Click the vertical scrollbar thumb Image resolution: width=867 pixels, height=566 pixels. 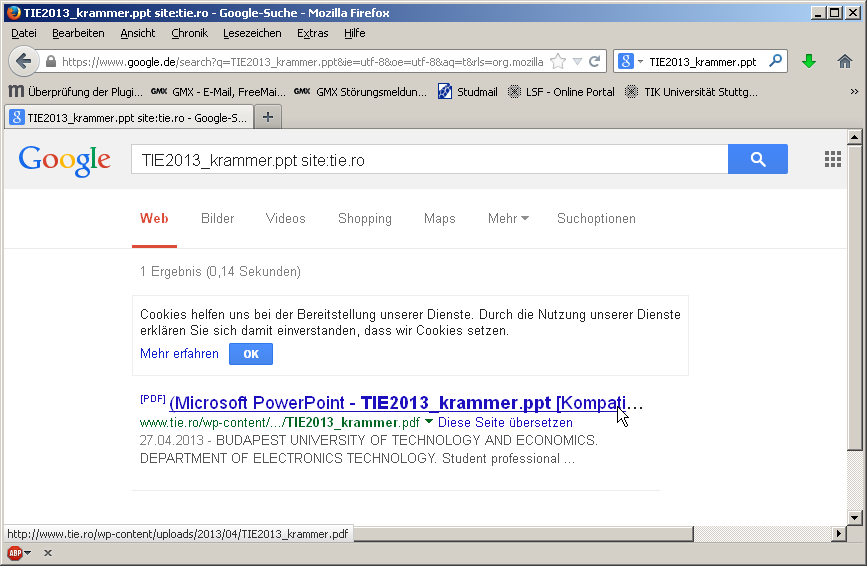pos(854,297)
